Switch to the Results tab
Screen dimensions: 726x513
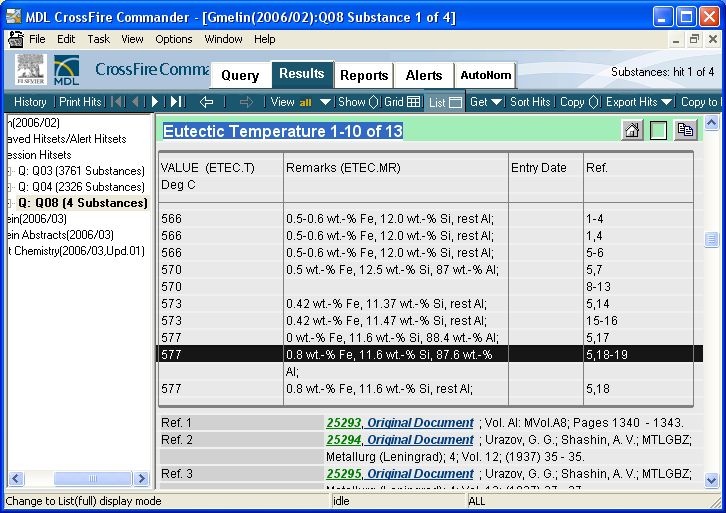(x=301, y=74)
